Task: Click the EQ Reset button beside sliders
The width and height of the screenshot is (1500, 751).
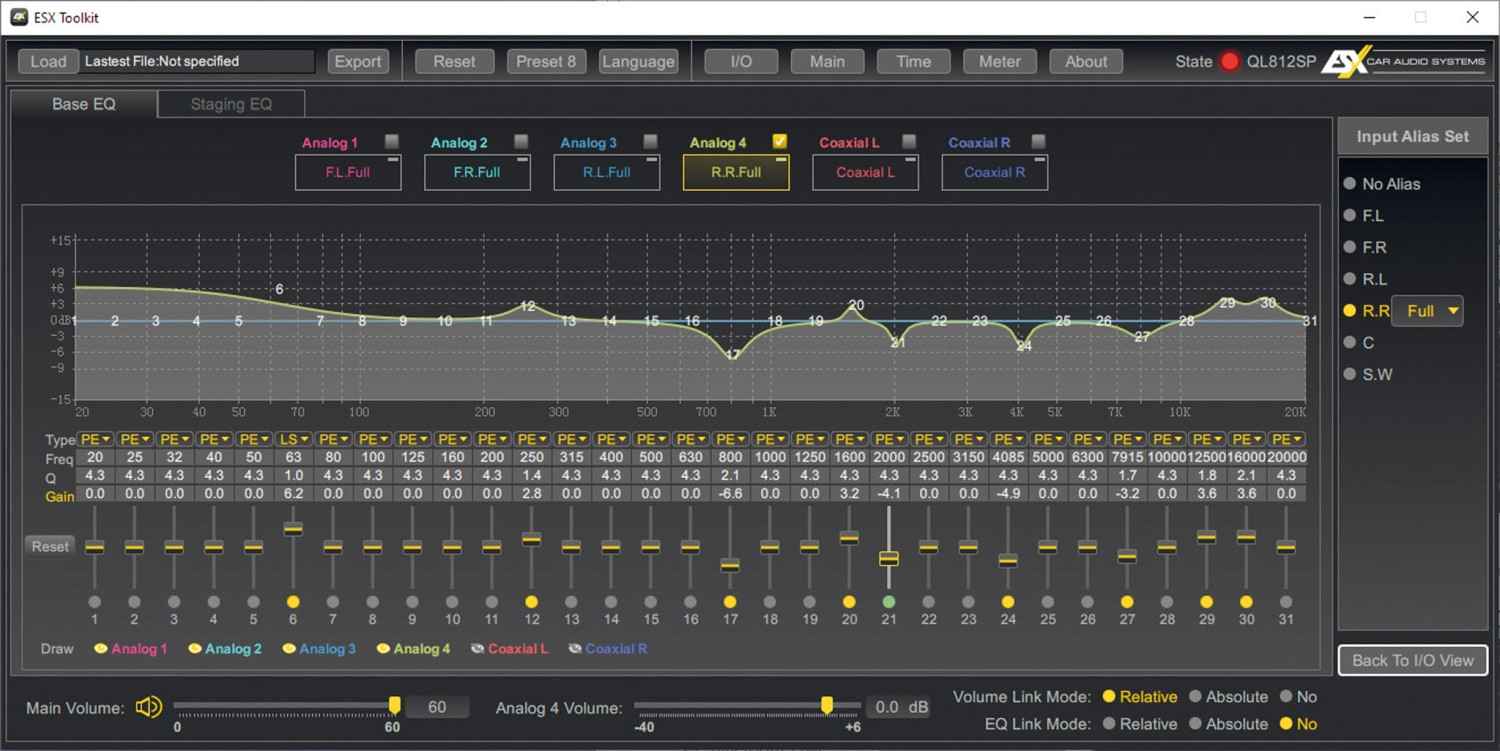Action: pyautogui.click(x=50, y=546)
